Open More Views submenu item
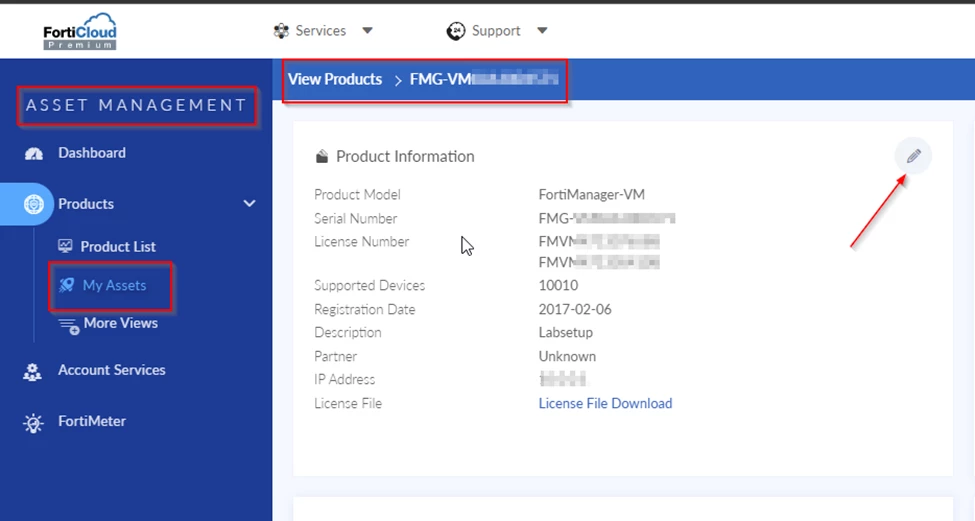 tap(121, 323)
